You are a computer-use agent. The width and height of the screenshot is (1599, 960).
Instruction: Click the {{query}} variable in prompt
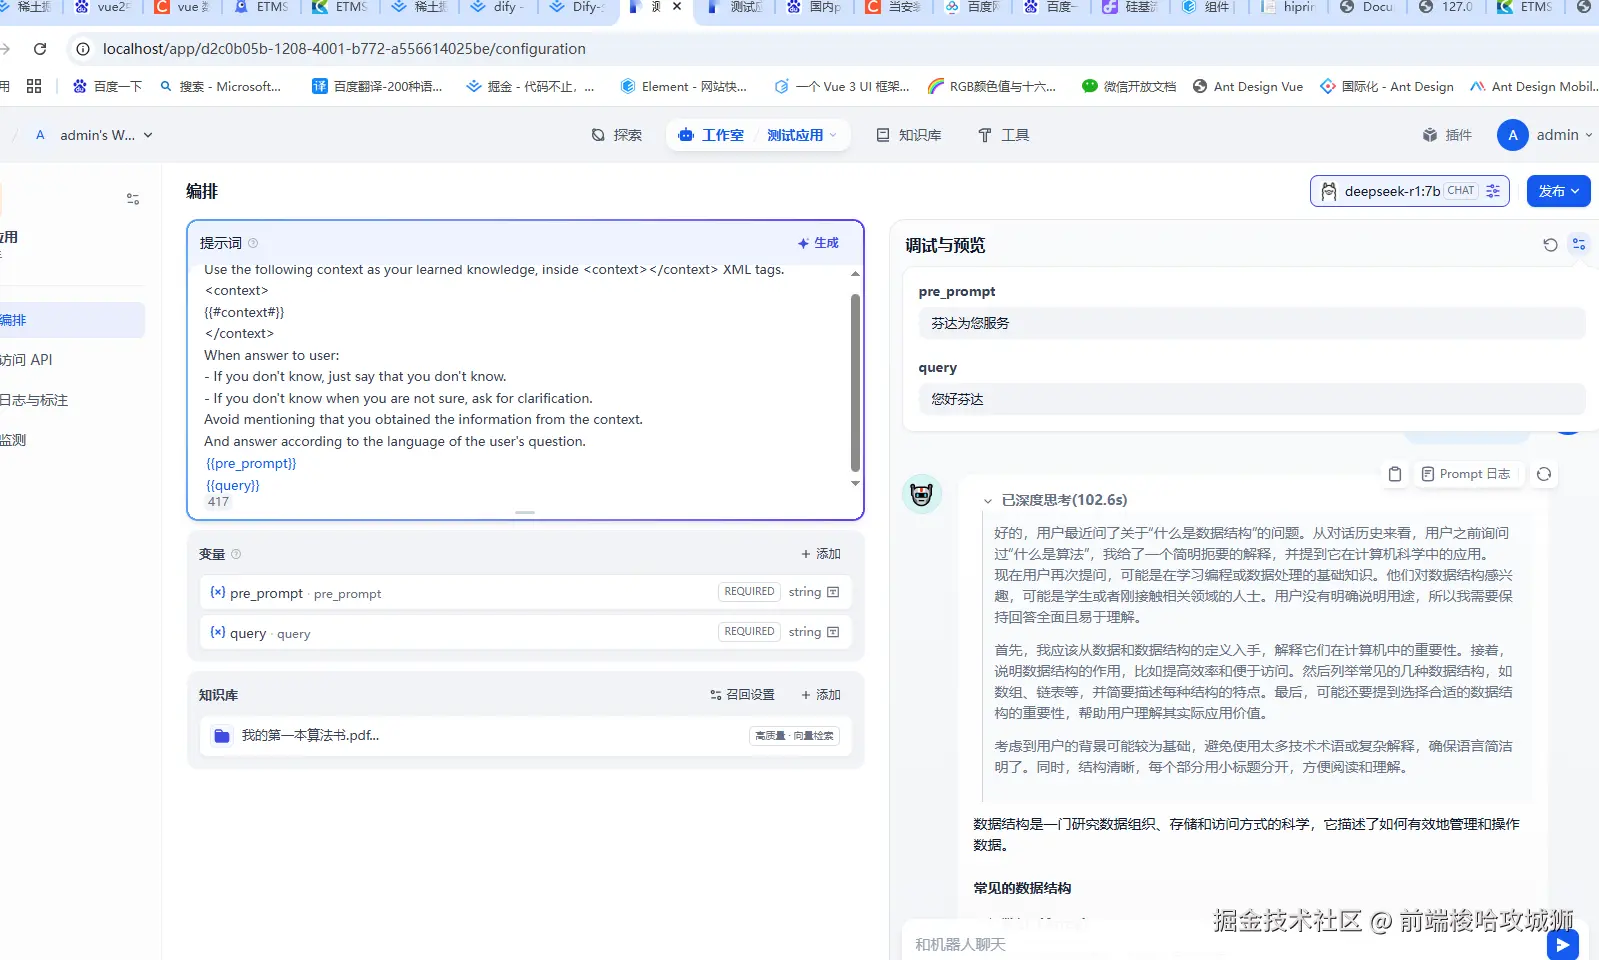233,485
